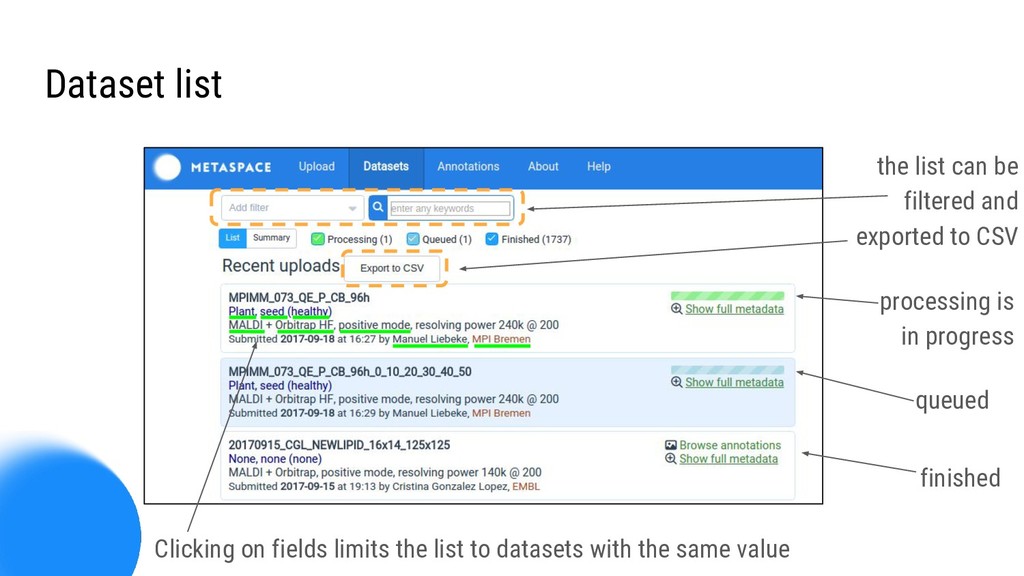
Task: Click the METASPACE brand text
Action: pyautogui.click(x=231, y=167)
